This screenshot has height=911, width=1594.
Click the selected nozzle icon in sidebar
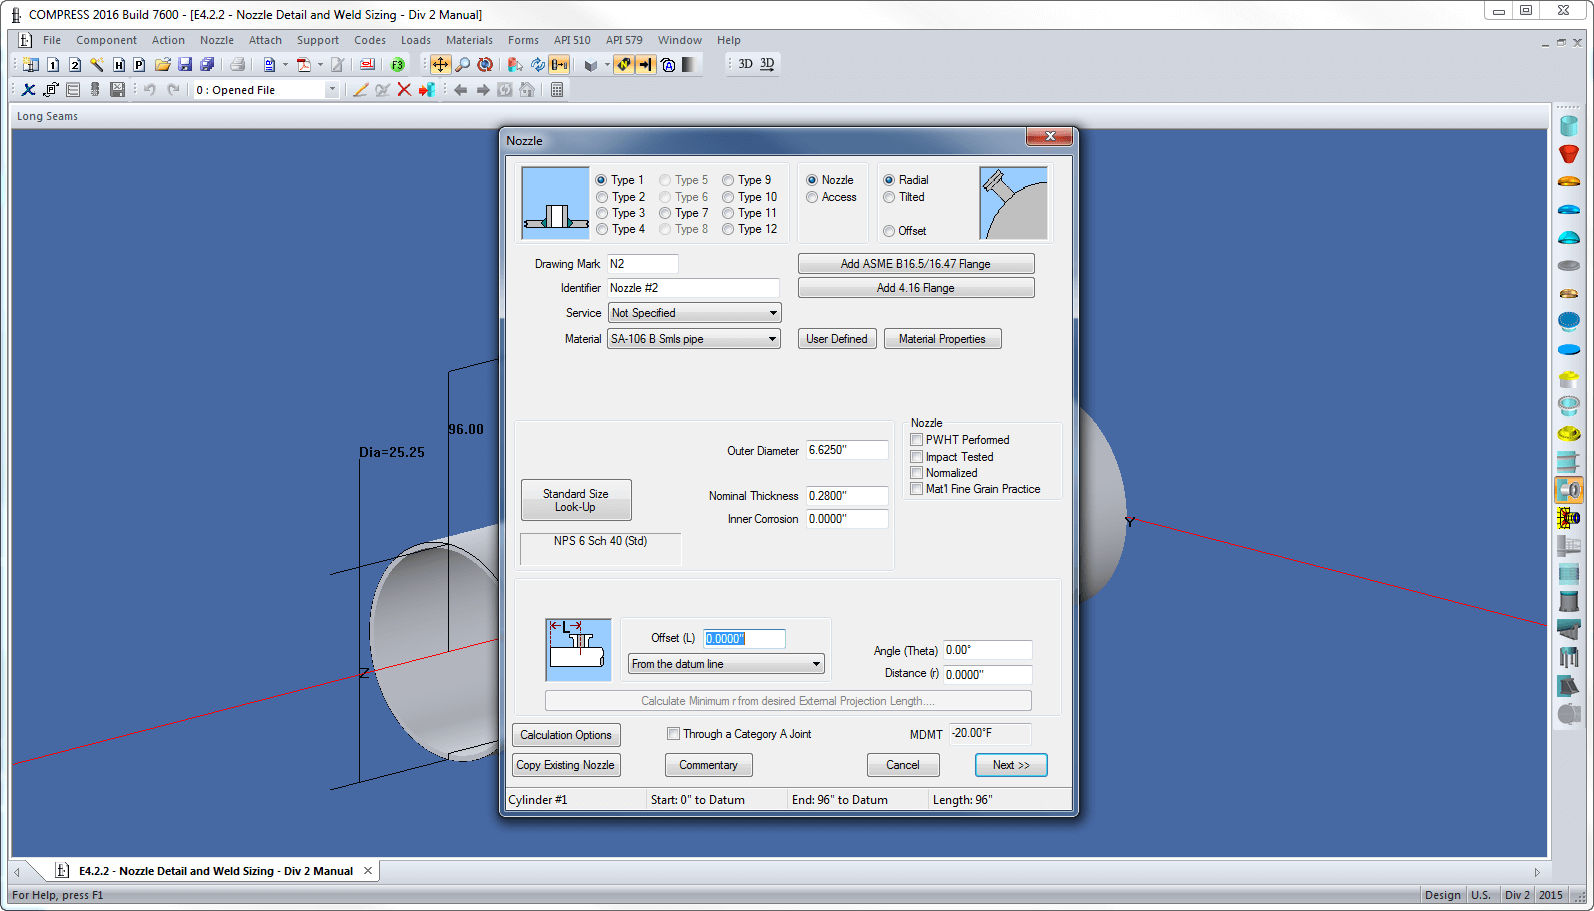coord(1568,490)
